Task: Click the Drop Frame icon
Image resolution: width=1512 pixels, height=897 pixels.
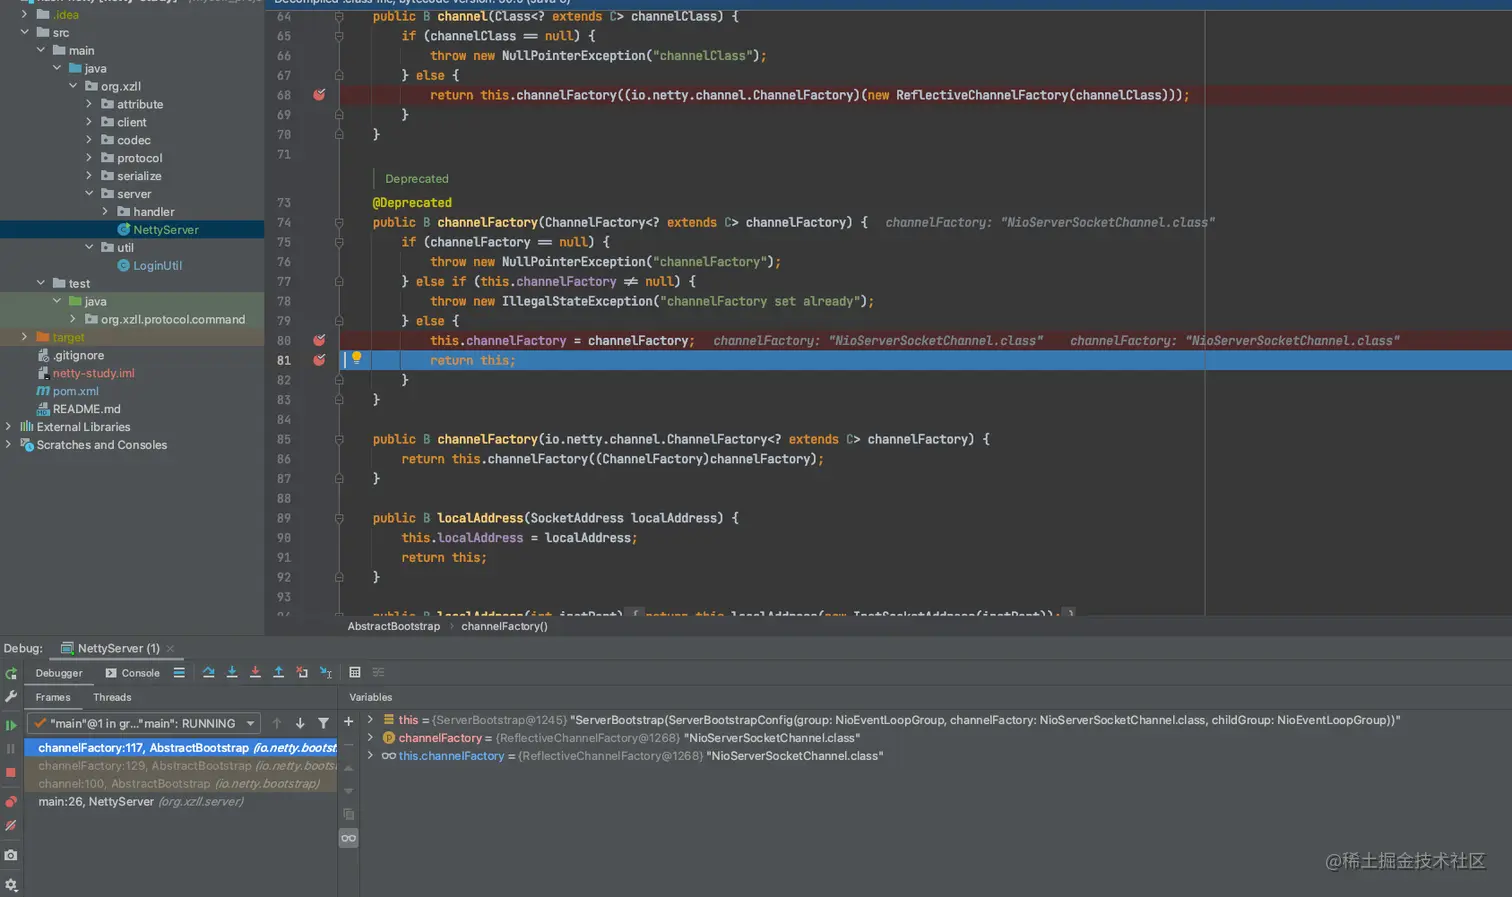Action: pos(302,673)
